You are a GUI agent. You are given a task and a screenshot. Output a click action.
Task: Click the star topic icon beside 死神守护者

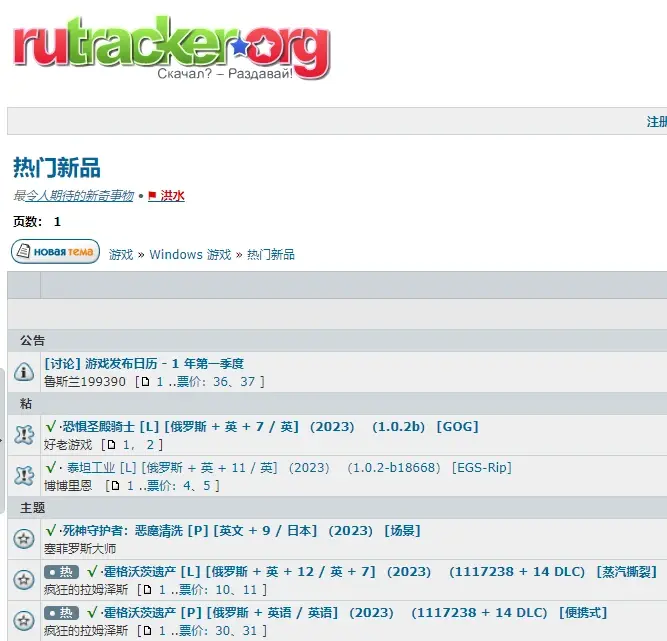[24, 539]
